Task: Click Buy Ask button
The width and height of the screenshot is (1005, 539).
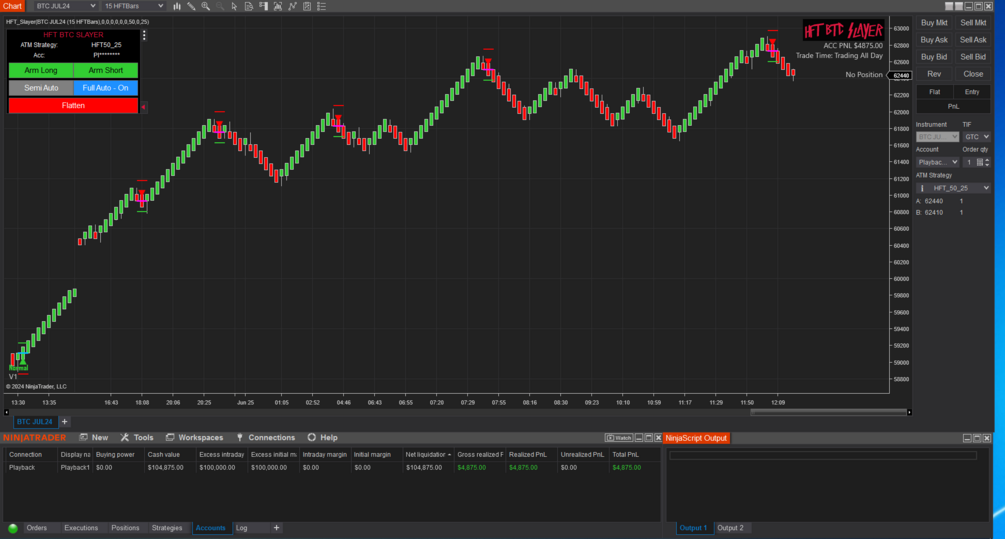Action: pos(934,40)
